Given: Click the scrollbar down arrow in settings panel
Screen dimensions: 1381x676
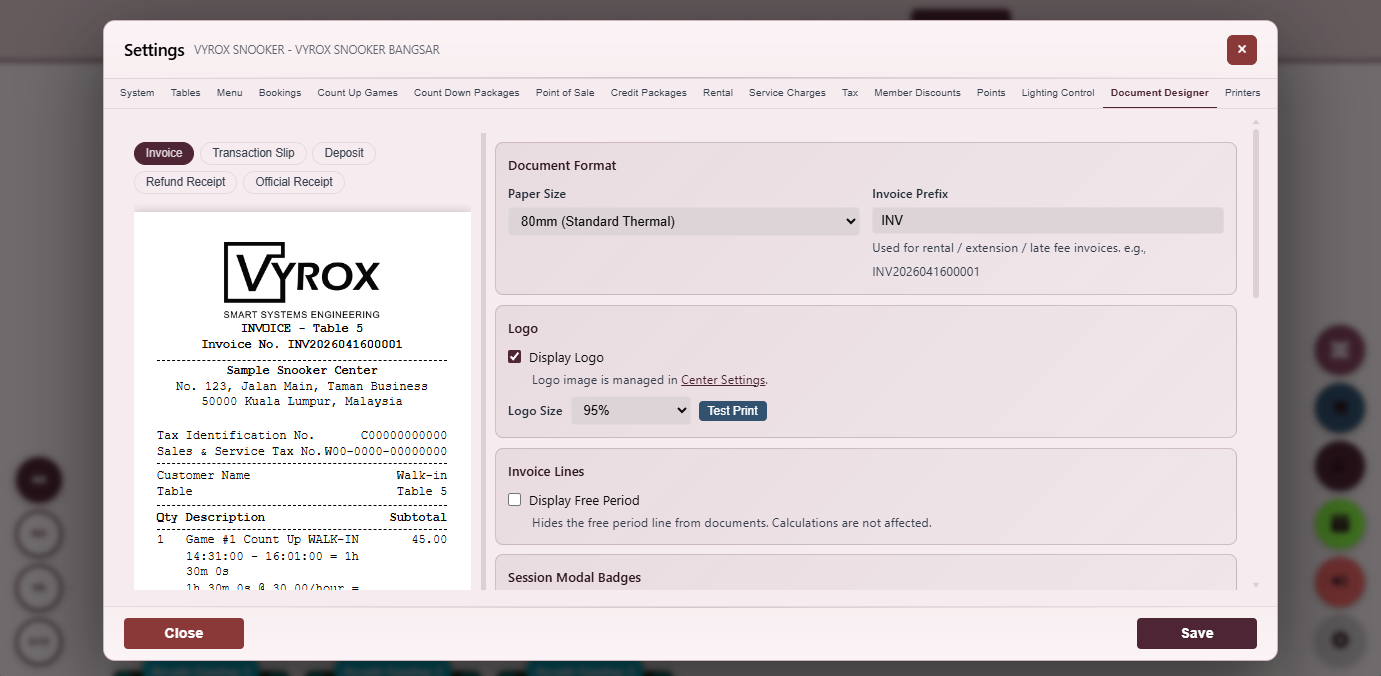Looking at the screenshot, I should click(x=1256, y=585).
